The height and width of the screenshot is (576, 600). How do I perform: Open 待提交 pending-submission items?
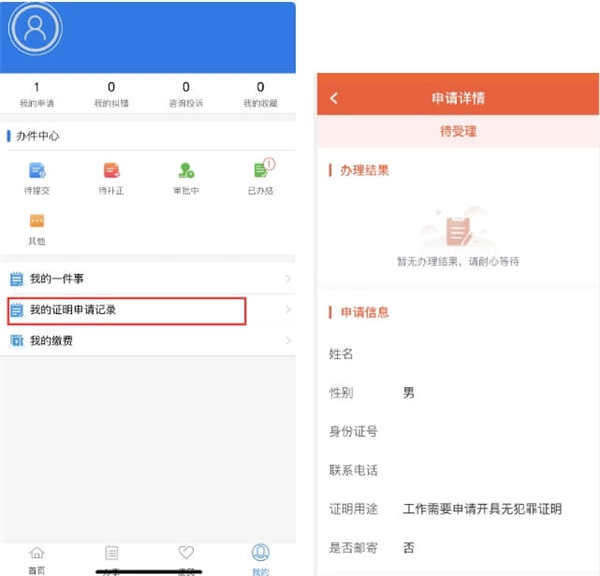(37, 179)
